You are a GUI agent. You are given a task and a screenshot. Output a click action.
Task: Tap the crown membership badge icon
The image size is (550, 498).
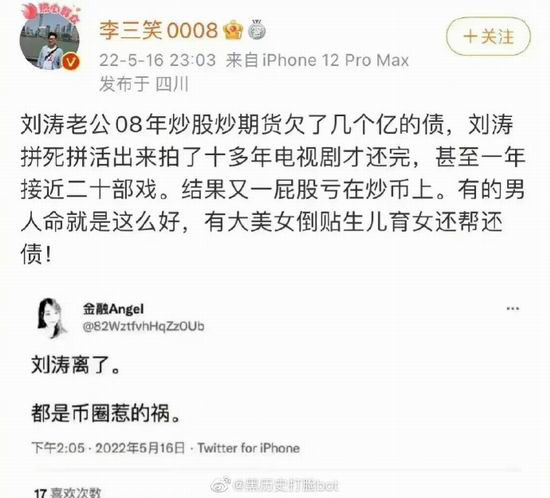click(233, 30)
